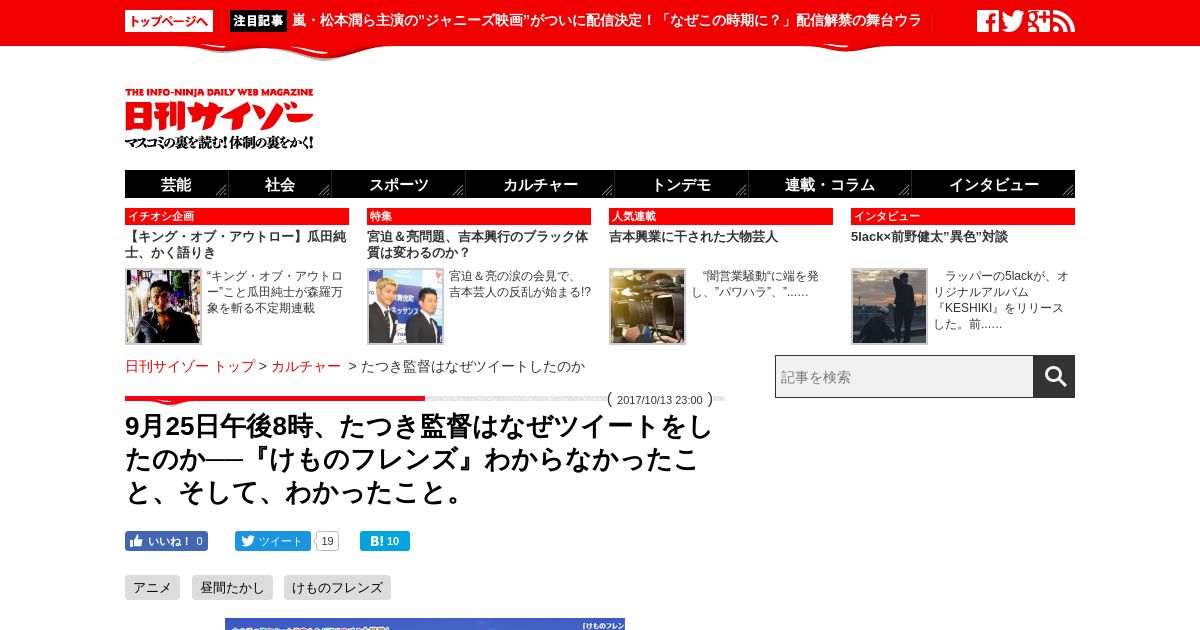Select the けものフレンズ tag

[337, 588]
